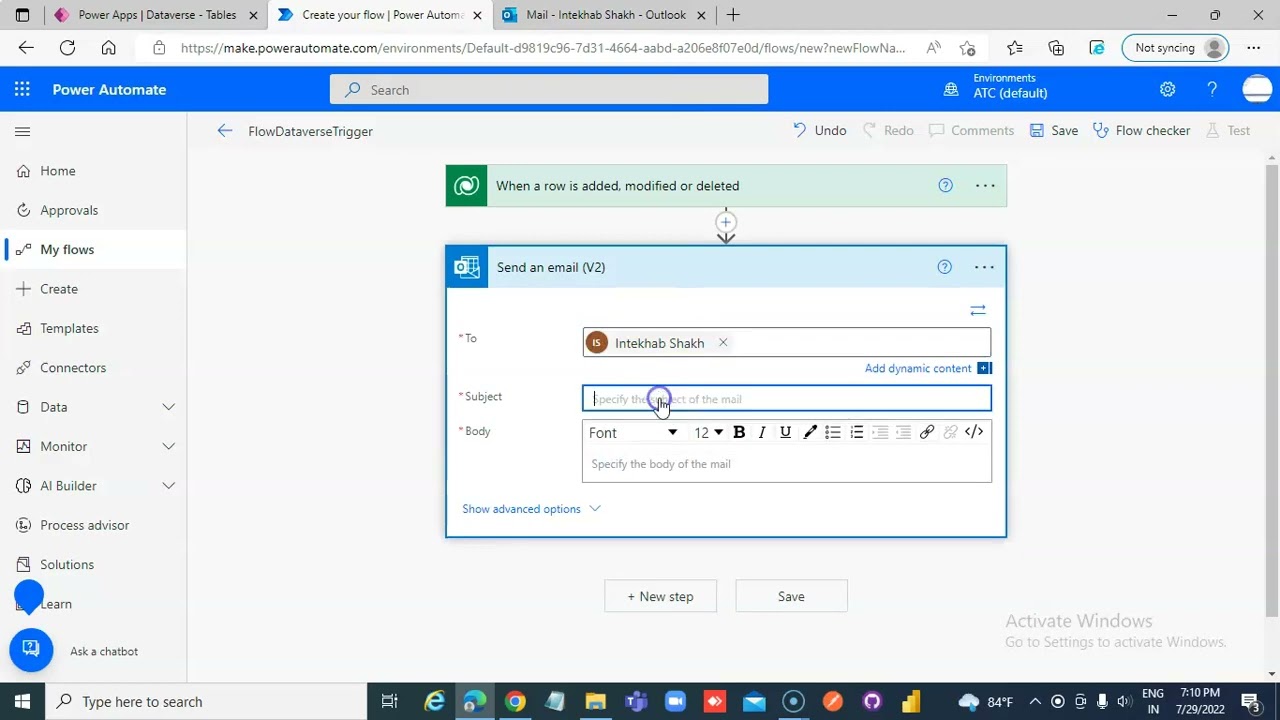Screen dimensions: 1280x720
Task: Toggle italic in body editor
Action: [762, 432]
